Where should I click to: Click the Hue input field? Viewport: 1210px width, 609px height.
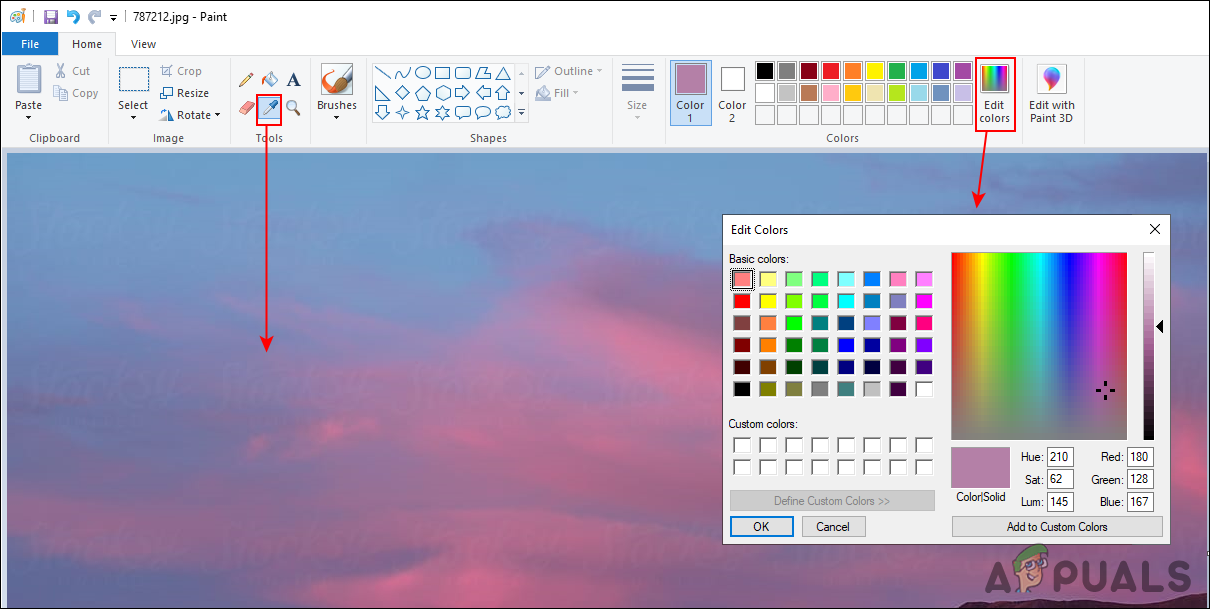(1059, 457)
